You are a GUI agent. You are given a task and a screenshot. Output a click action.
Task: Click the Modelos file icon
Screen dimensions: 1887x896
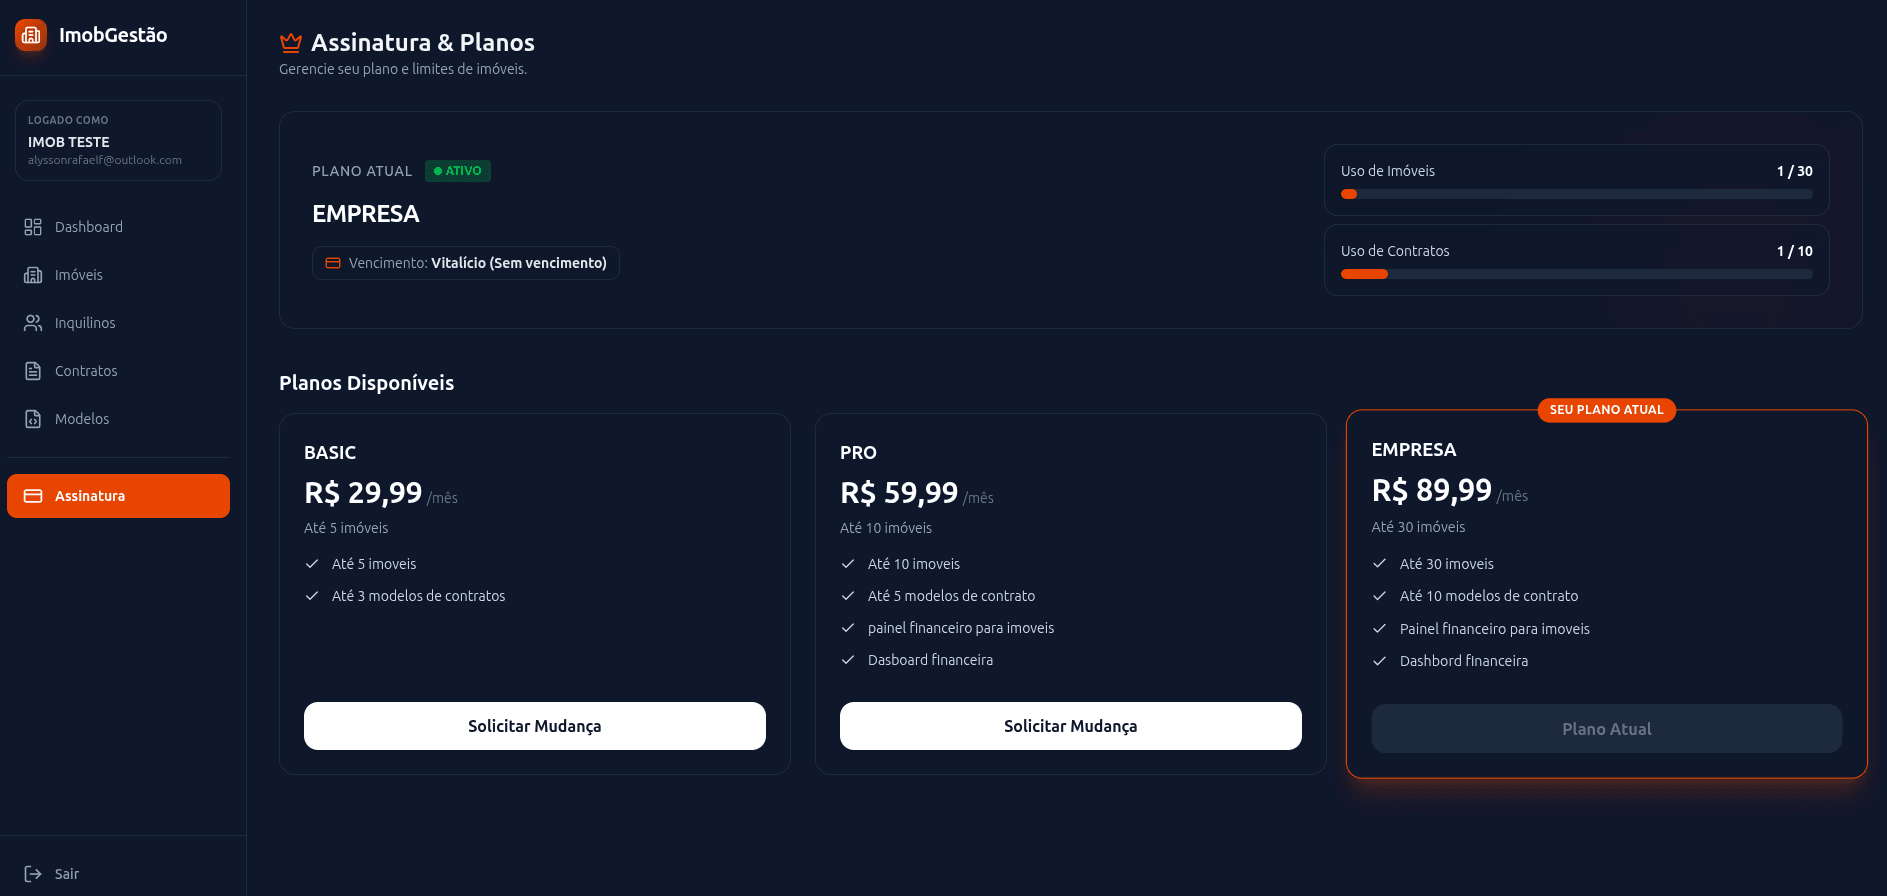tap(33, 419)
